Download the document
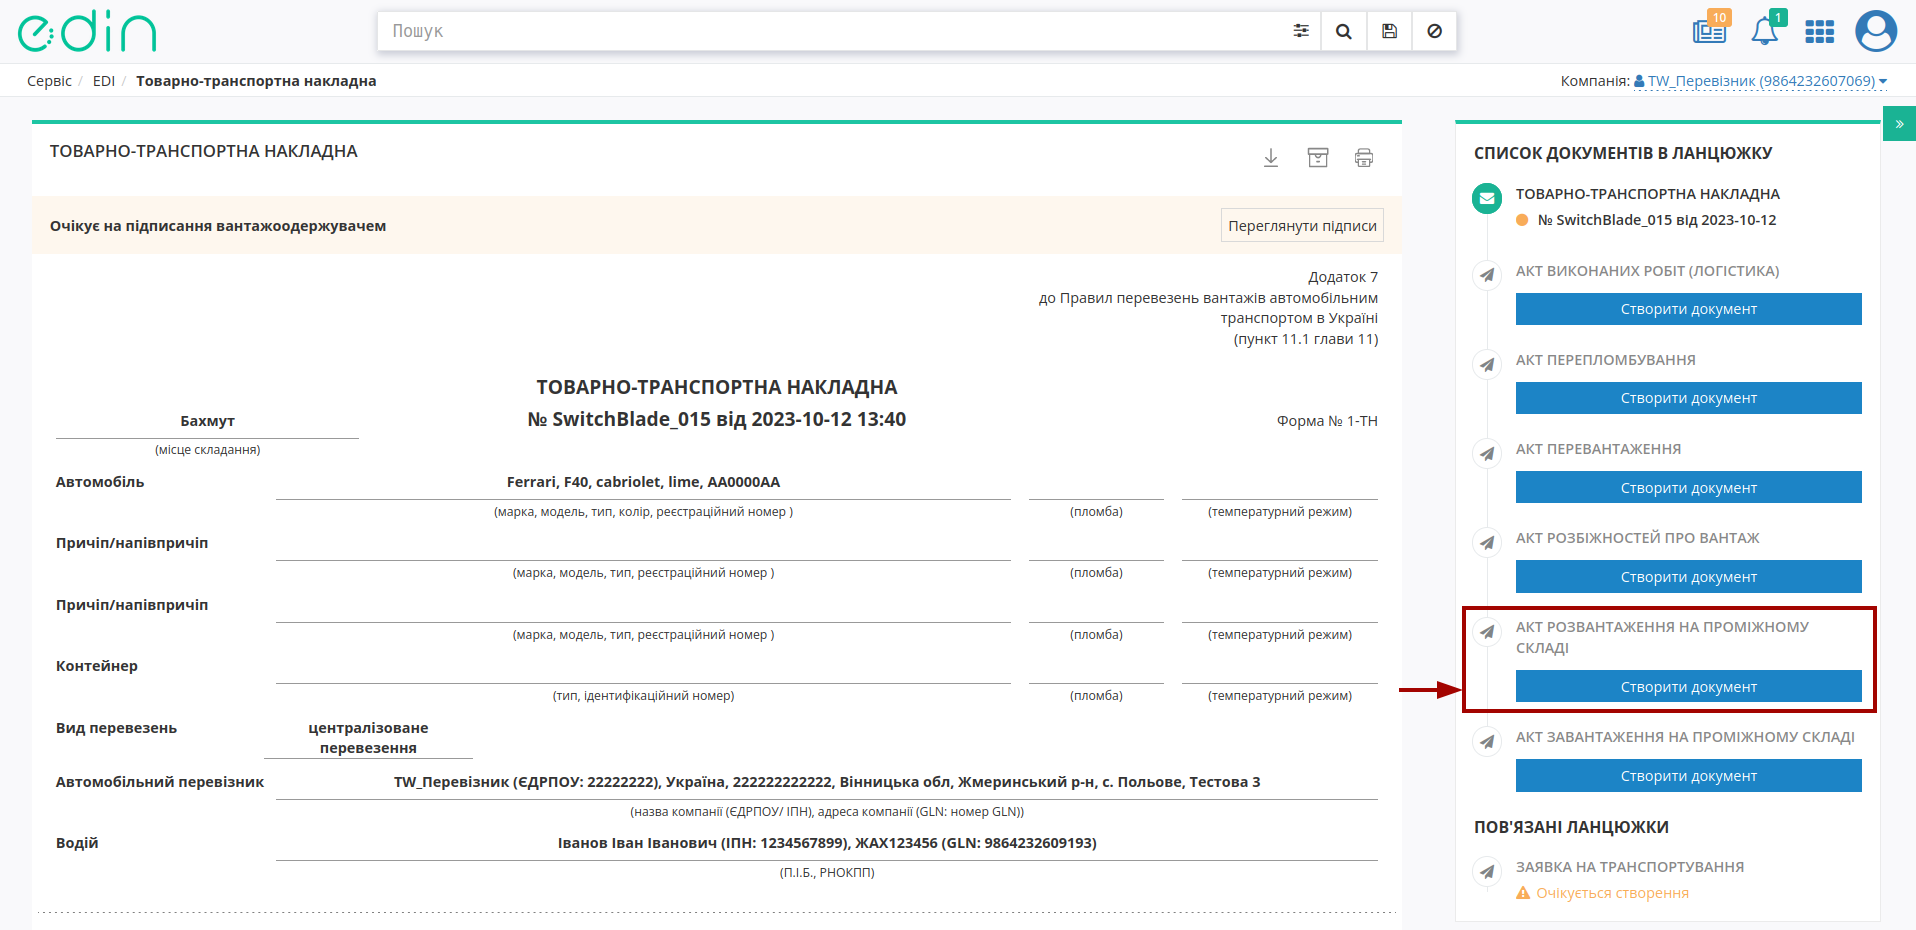1916x930 pixels. (1271, 158)
